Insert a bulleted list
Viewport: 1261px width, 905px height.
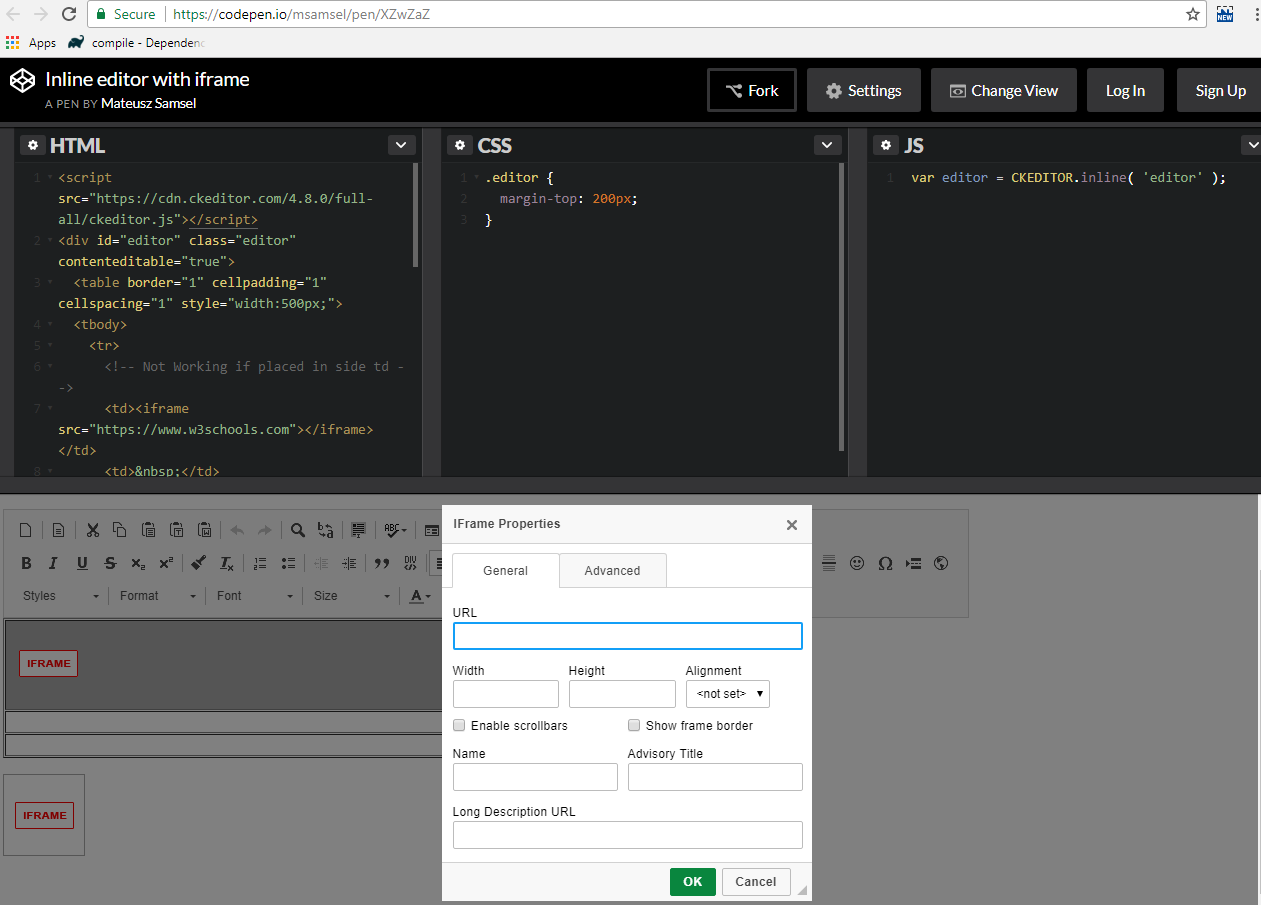(288, 563)
